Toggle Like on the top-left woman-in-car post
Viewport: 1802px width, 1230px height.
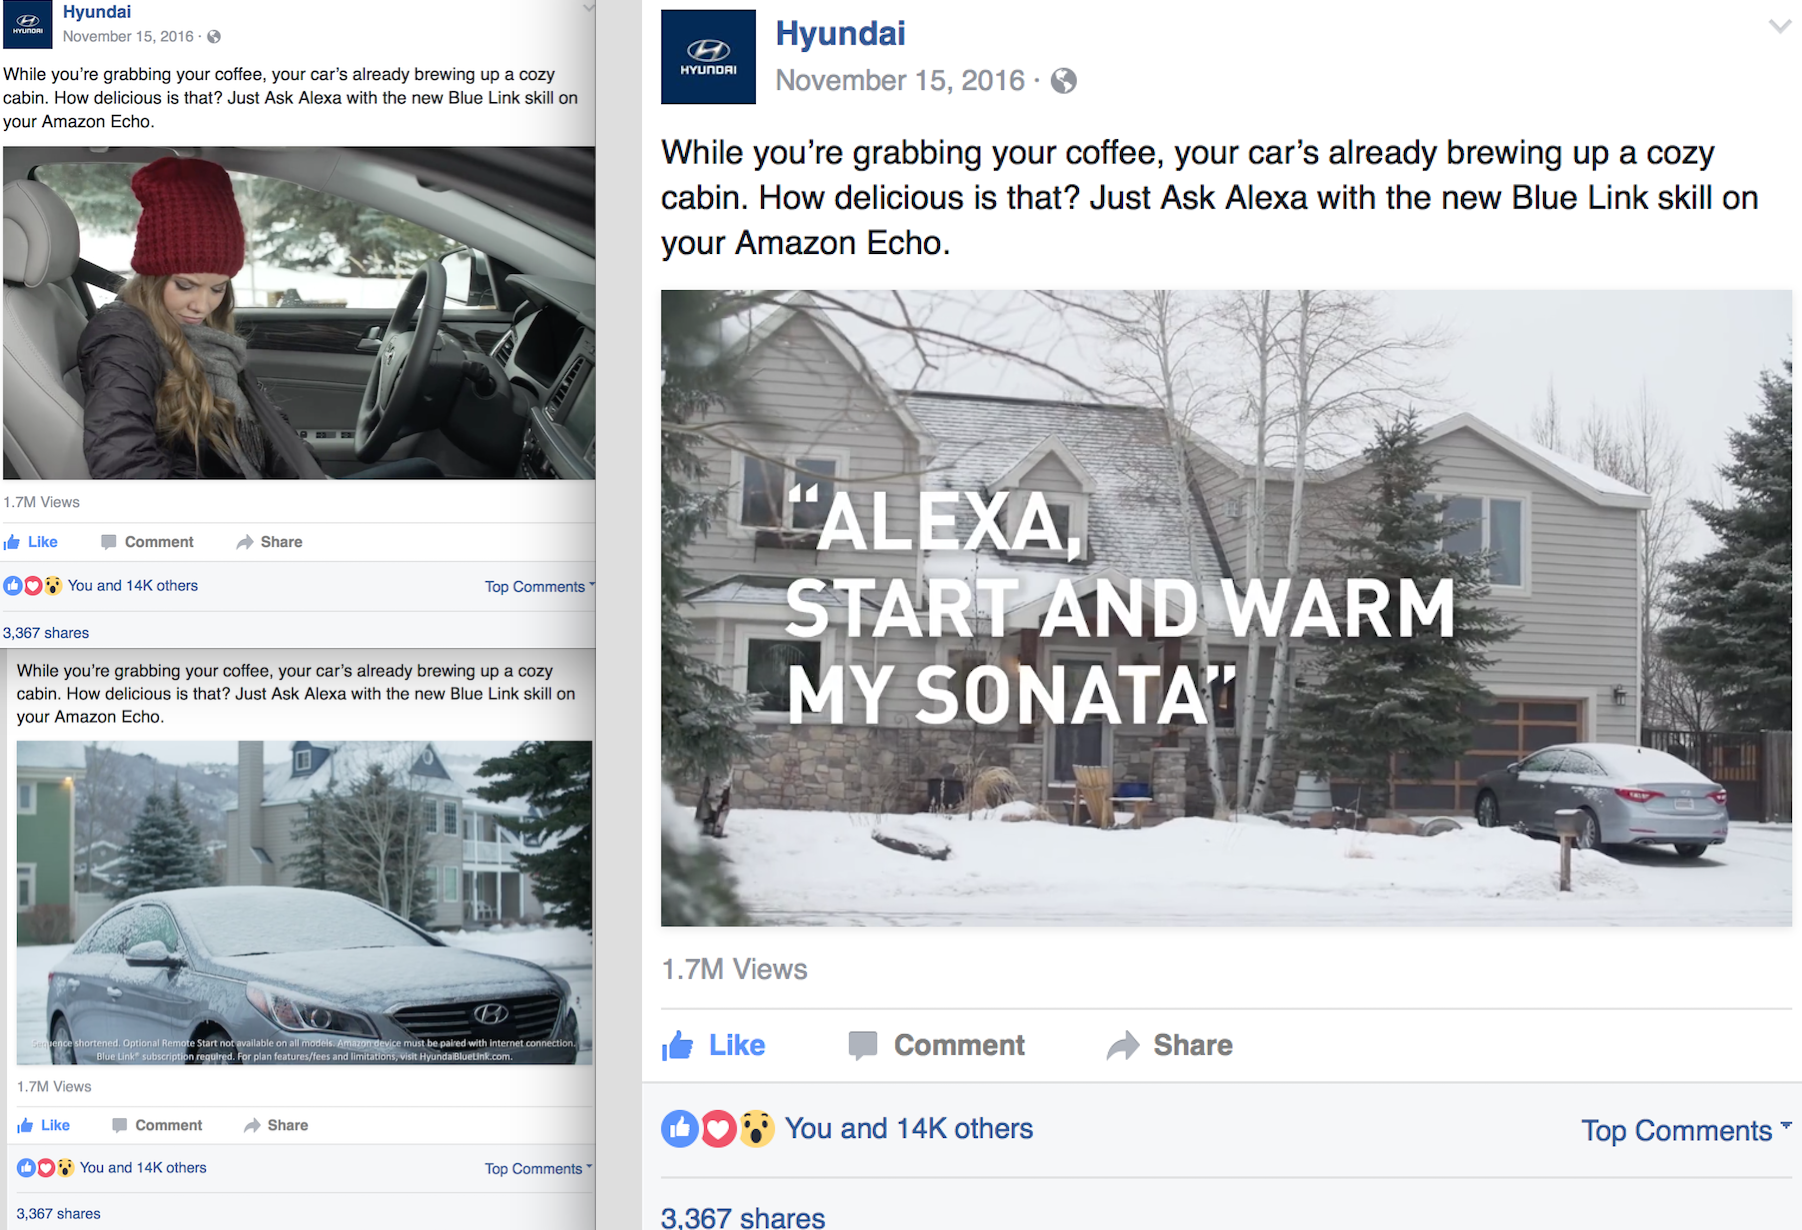(x=32, y=542)
